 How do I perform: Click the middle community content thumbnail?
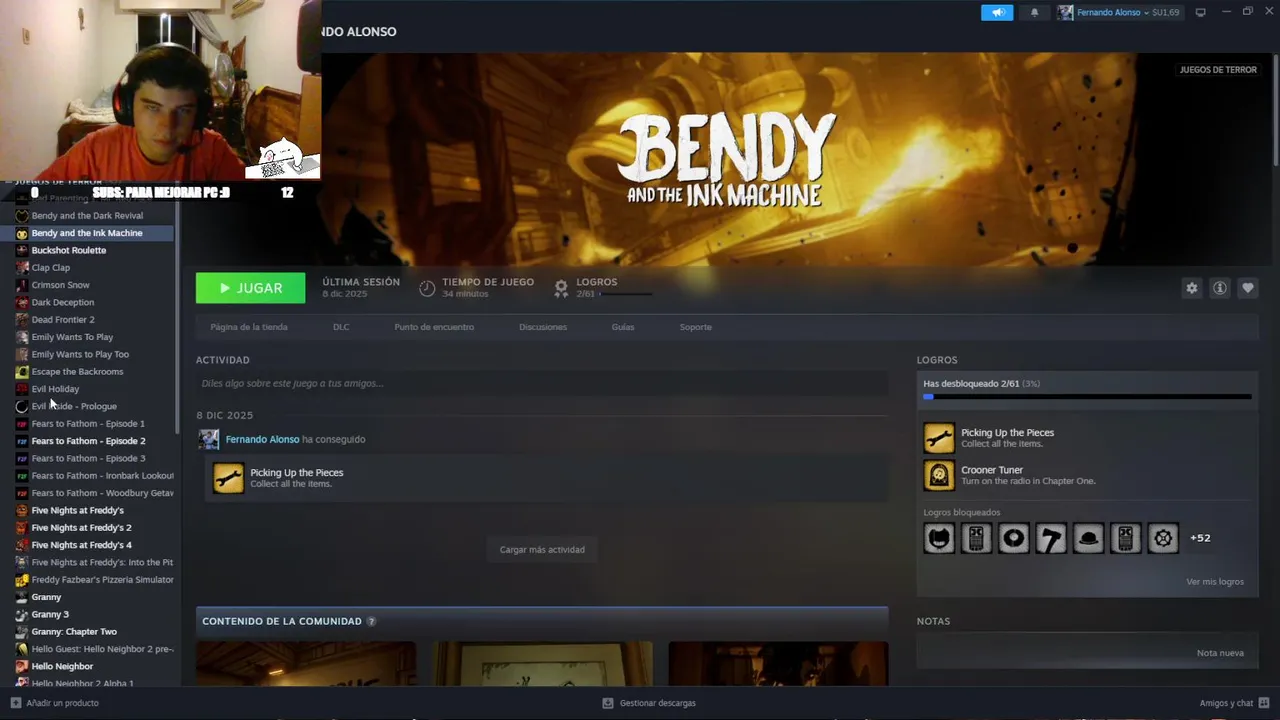[x=542, y=664]
